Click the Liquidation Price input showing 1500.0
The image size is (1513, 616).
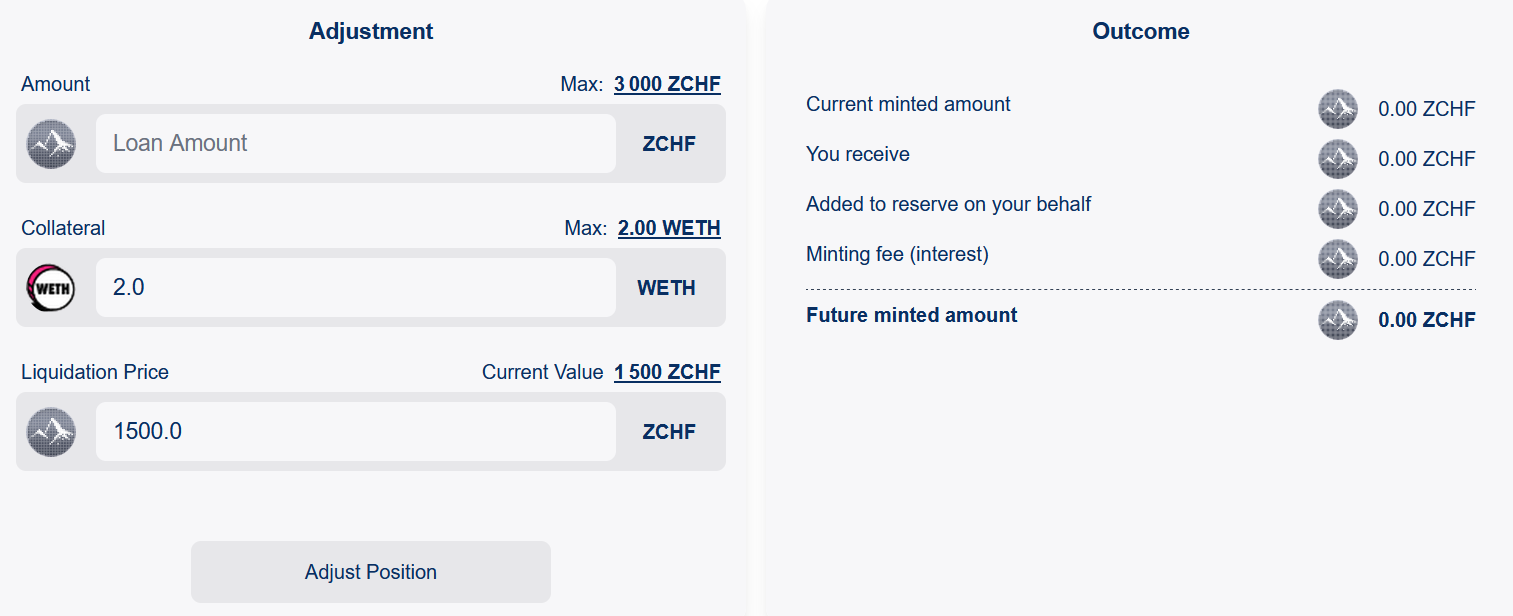click(355, 432)
